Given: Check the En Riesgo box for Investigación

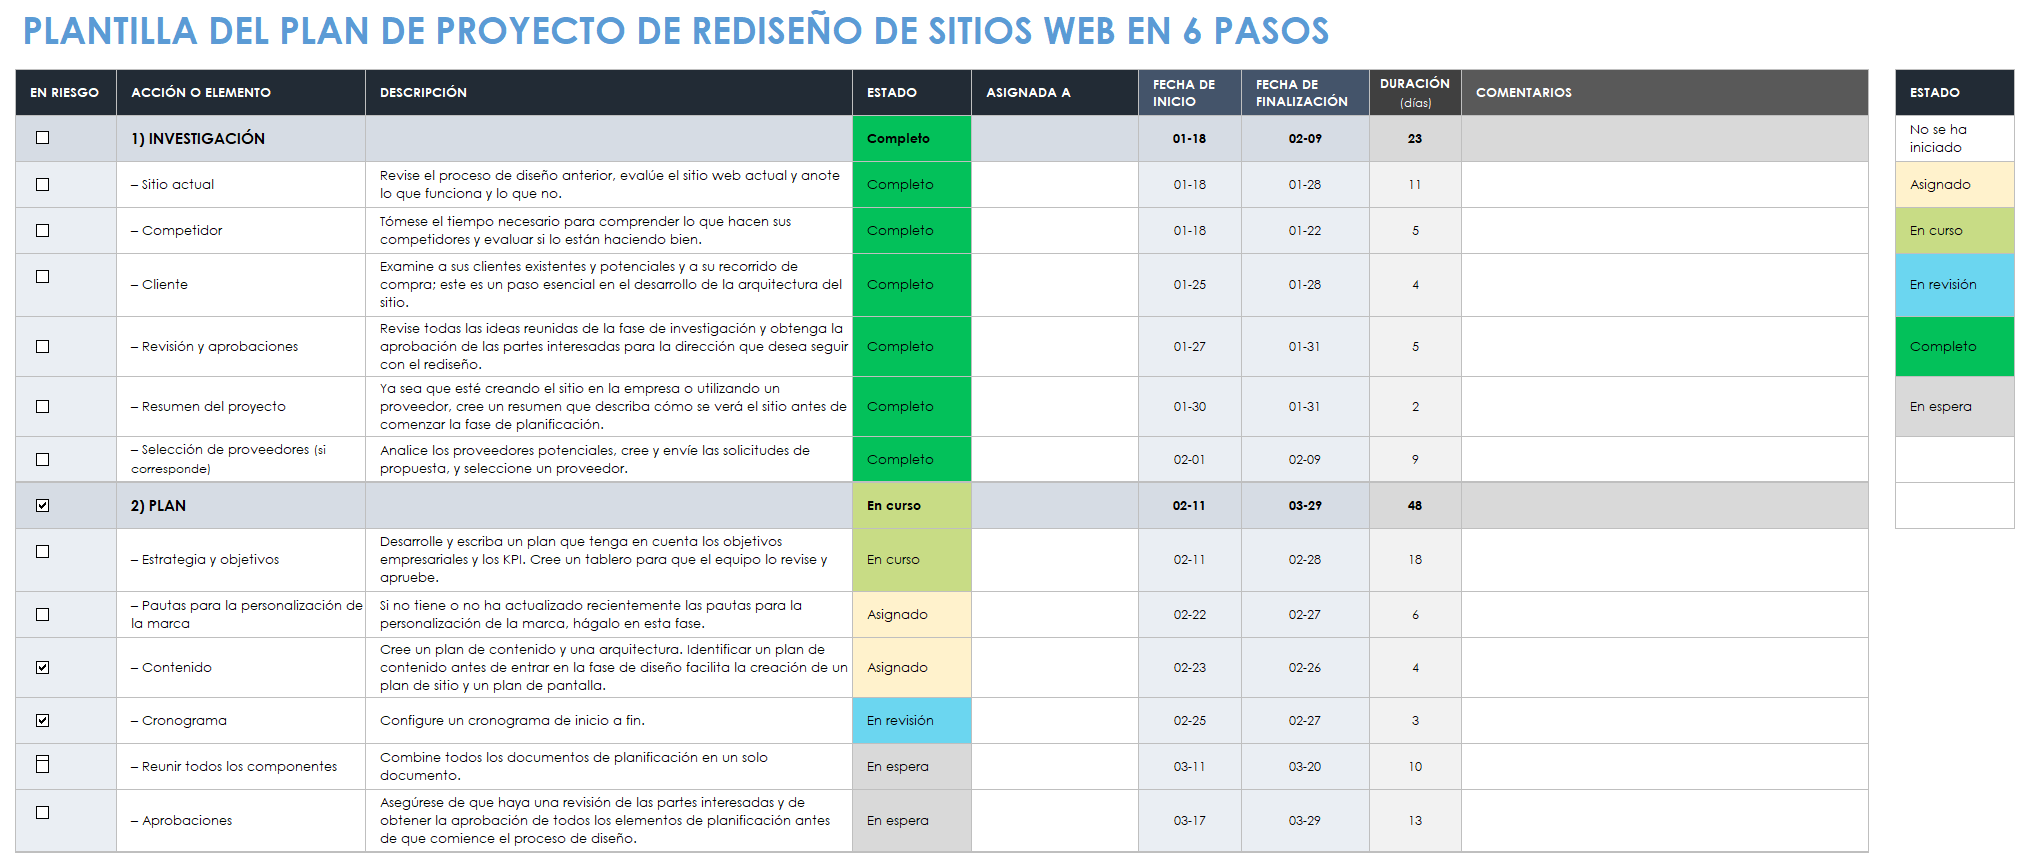Looking at the screenshot, I should (x=42, y=138).
